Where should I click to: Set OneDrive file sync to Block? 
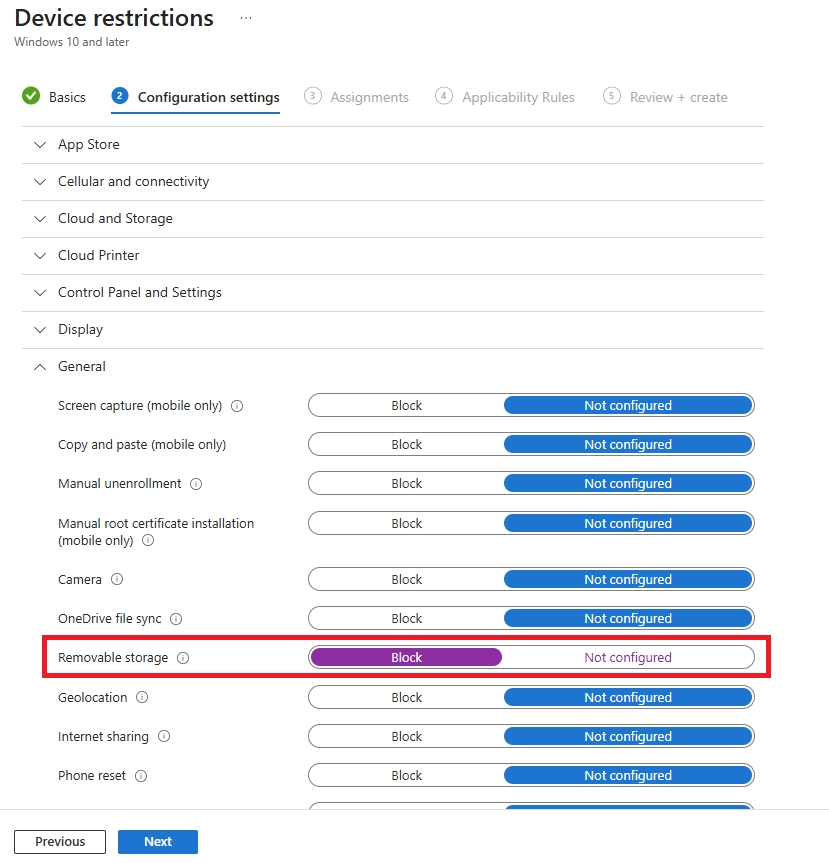[x=407, y=618]
